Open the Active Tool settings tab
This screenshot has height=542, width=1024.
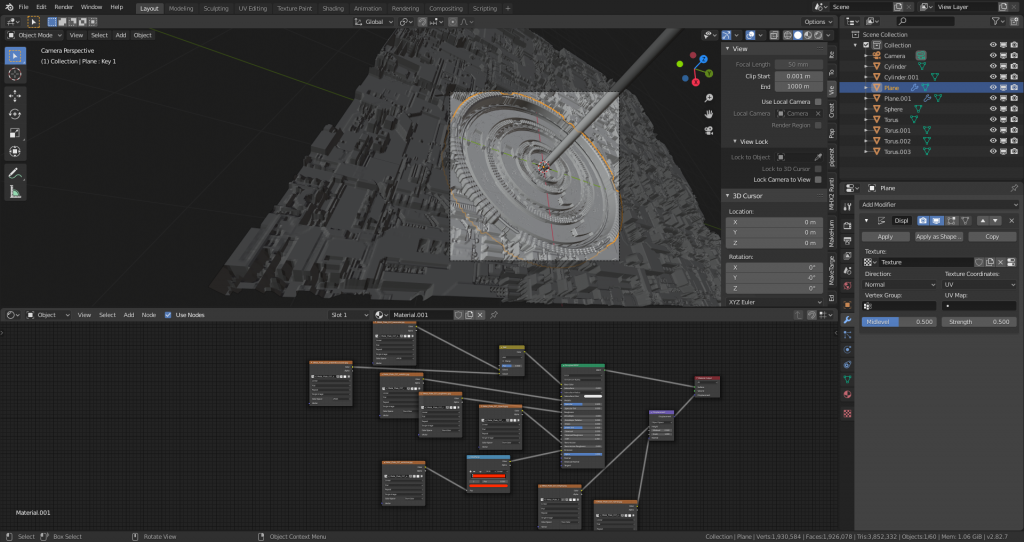point(847,206)
